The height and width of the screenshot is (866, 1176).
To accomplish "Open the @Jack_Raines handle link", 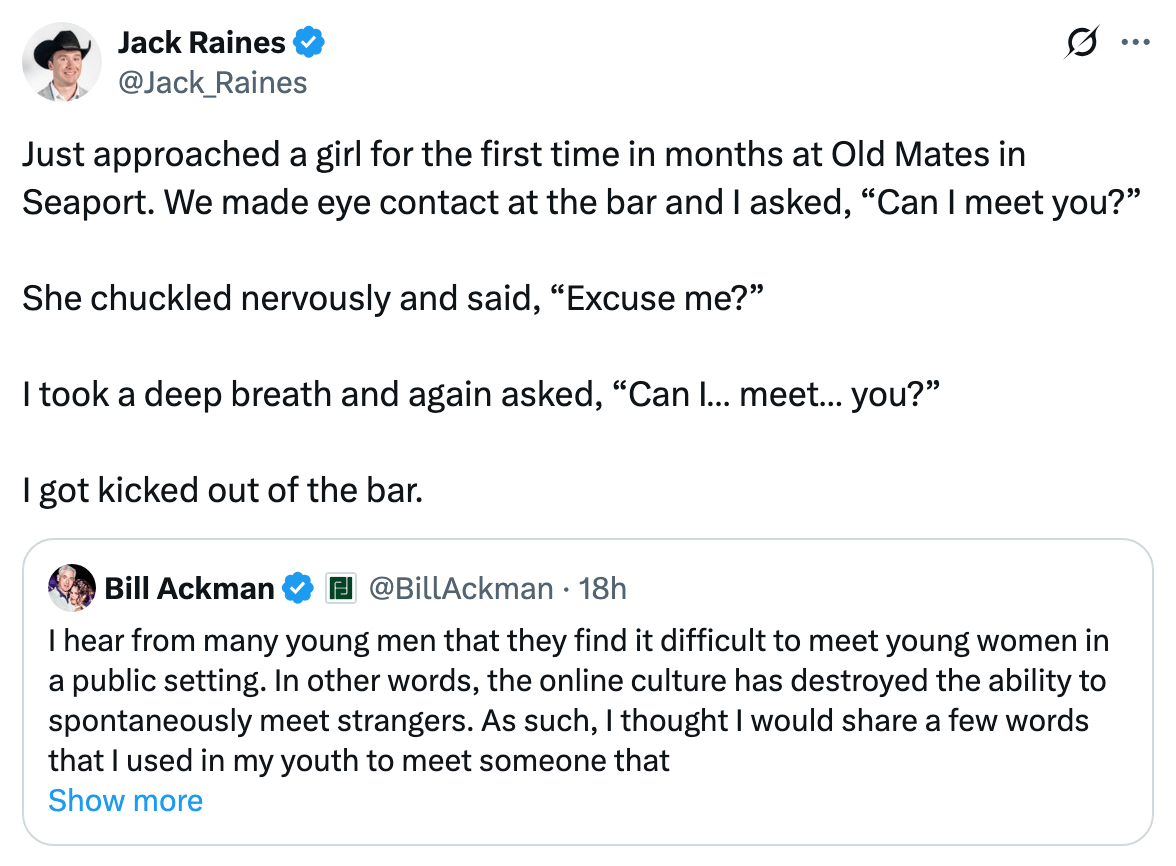I will [212, 82].
